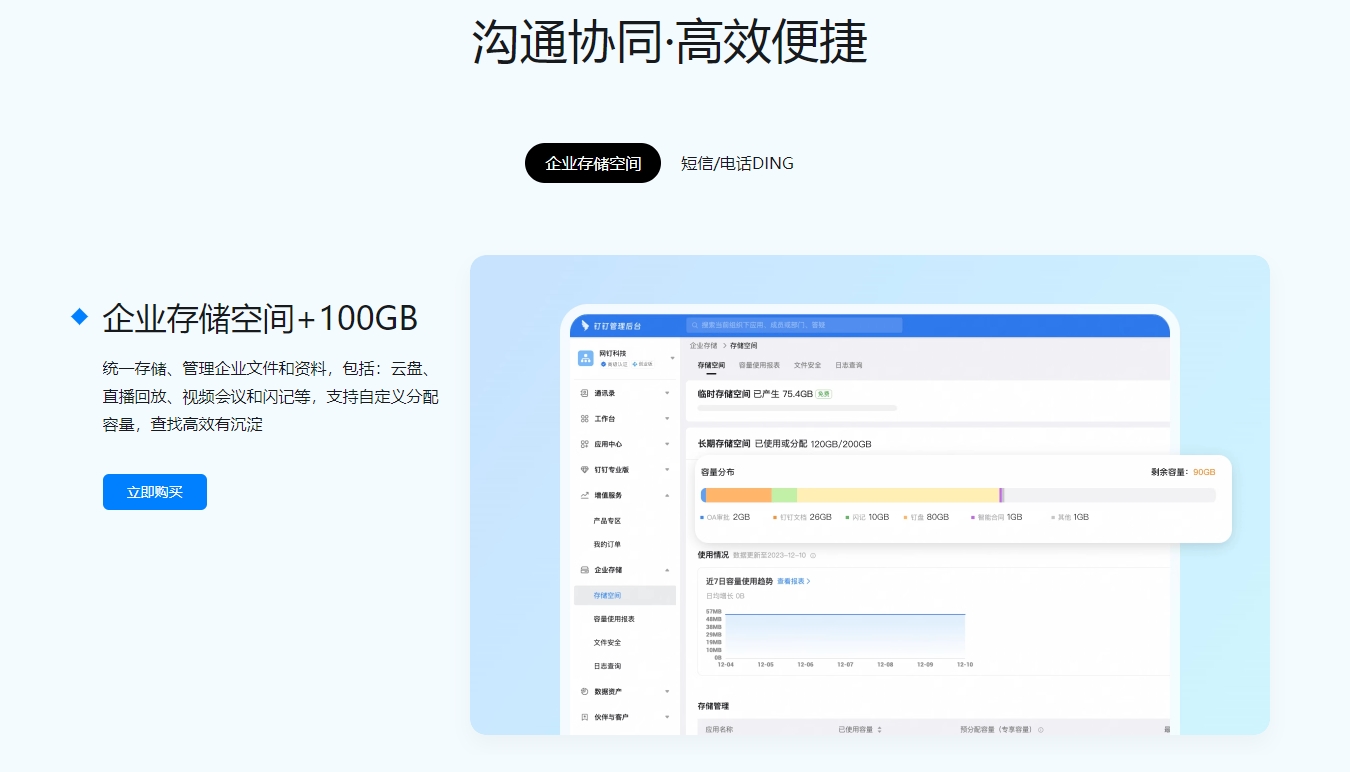
Task: Click the 企业存储 storage icon in sidebar
Action: [x=584, y=570]
